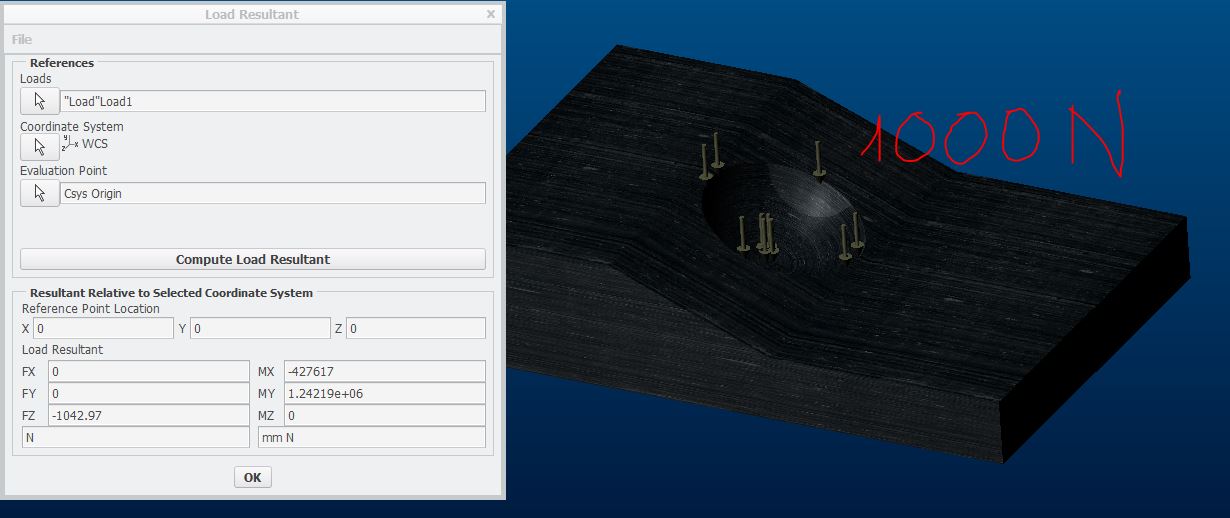1230x518 pixels.
Task: Click the MX field showing -427617
Action: click(385, 371)
